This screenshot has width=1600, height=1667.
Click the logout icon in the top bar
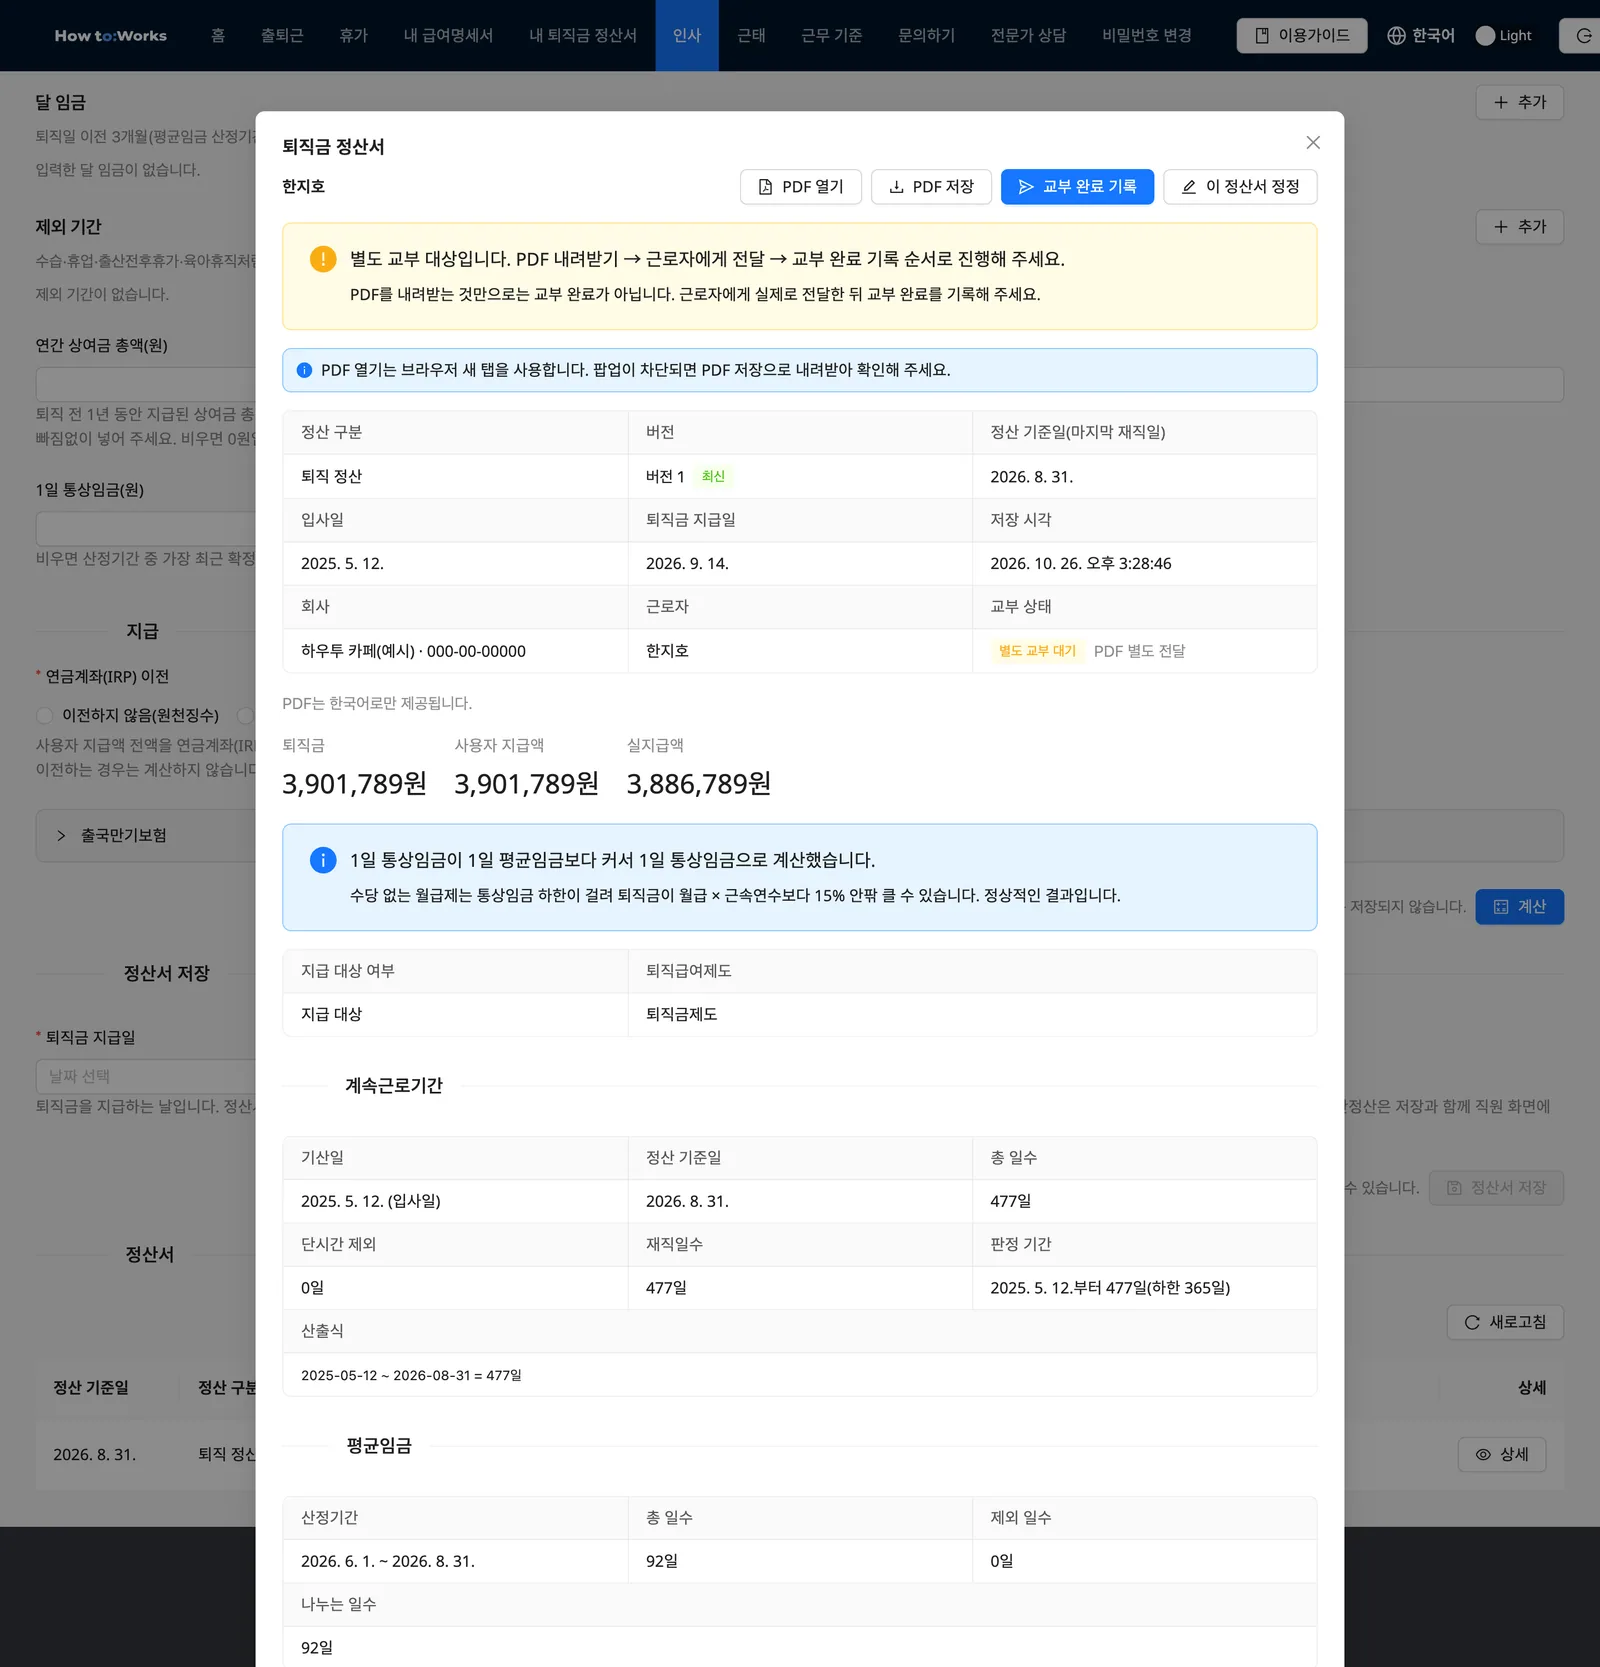tap(1584, 36)
